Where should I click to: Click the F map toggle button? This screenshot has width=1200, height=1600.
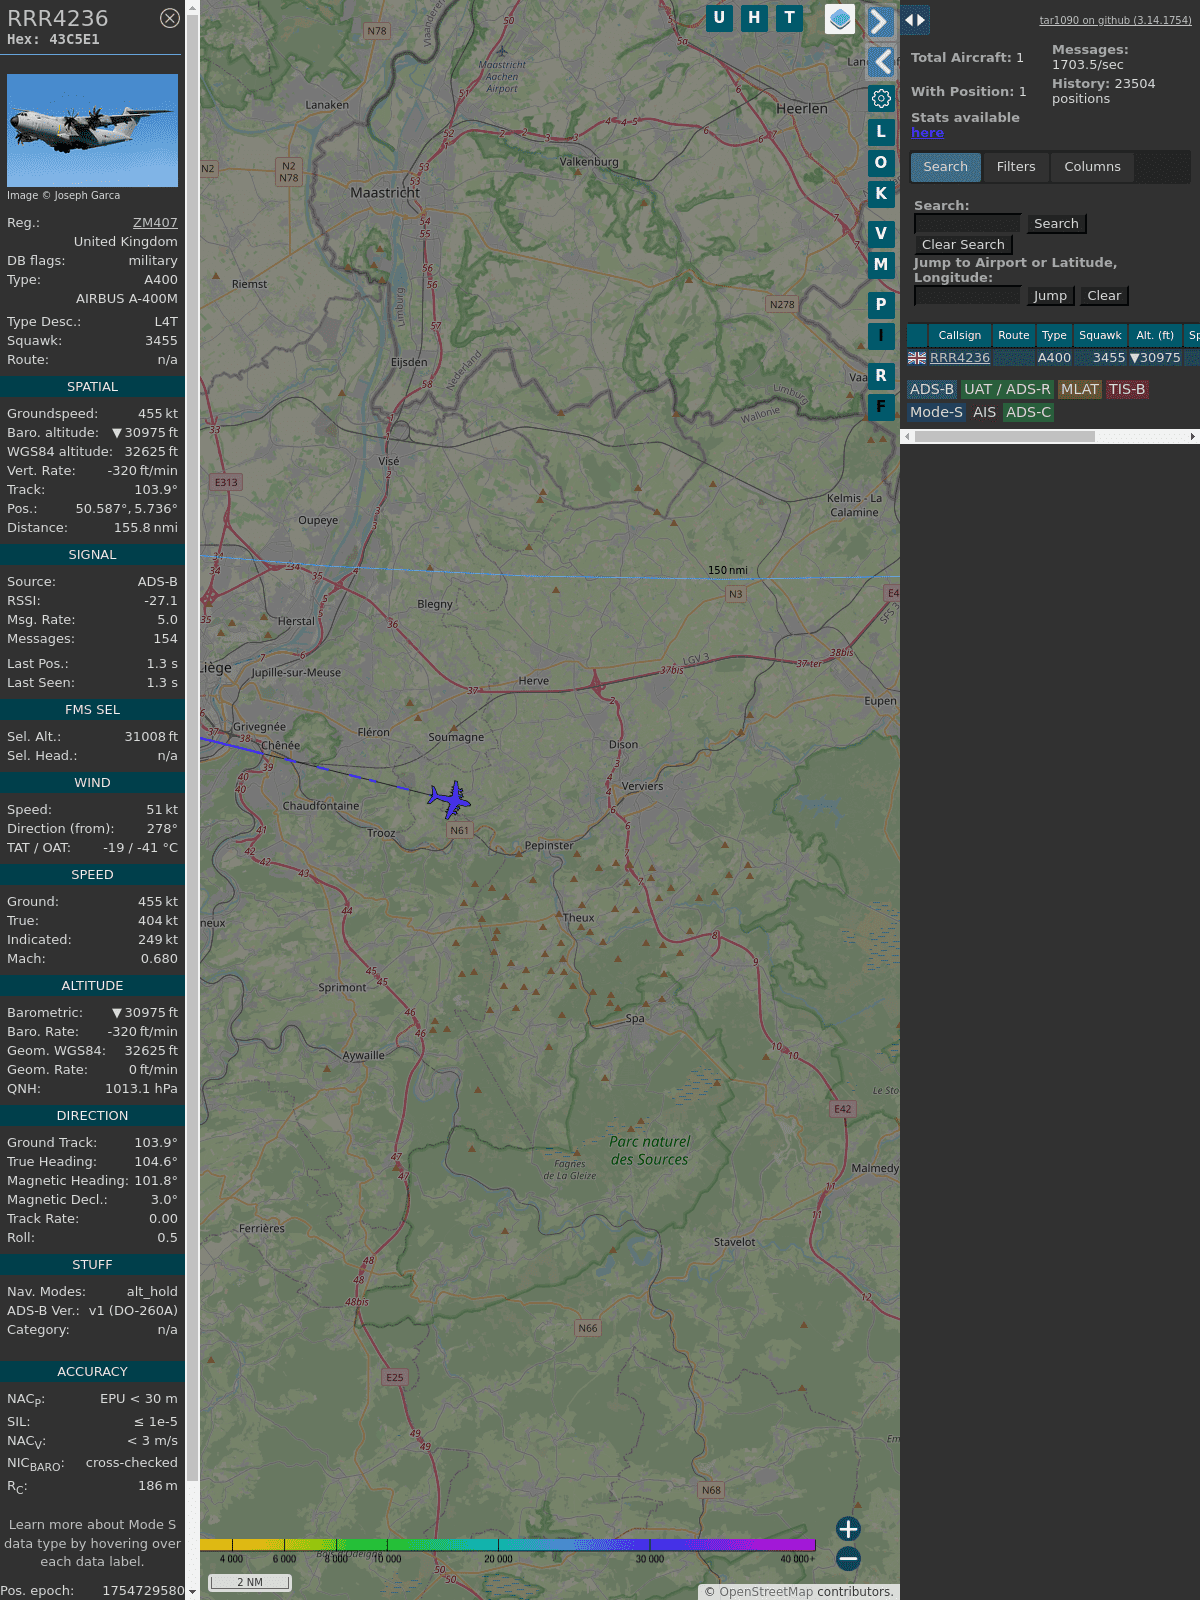[x=881, y=406]
